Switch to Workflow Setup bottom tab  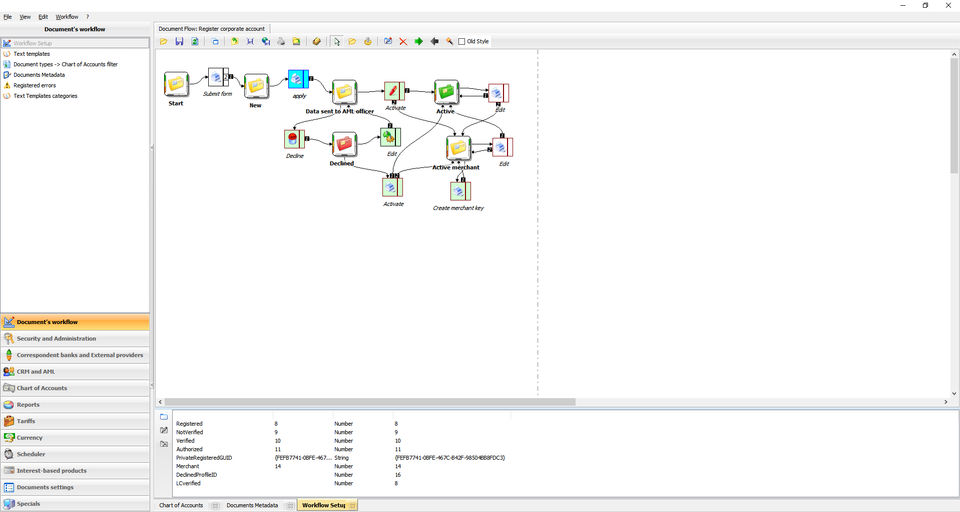328,505
